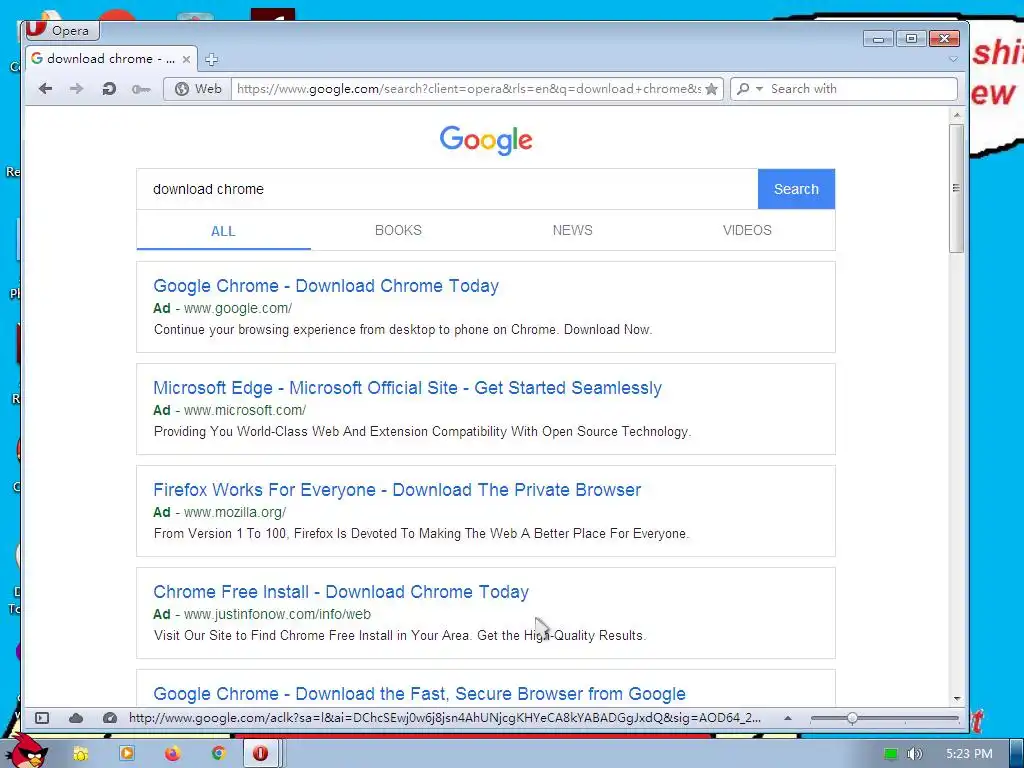Click the 5:23 PM system clock
The height and width of the screenshot is (768, 1024).
click(969, 754)
